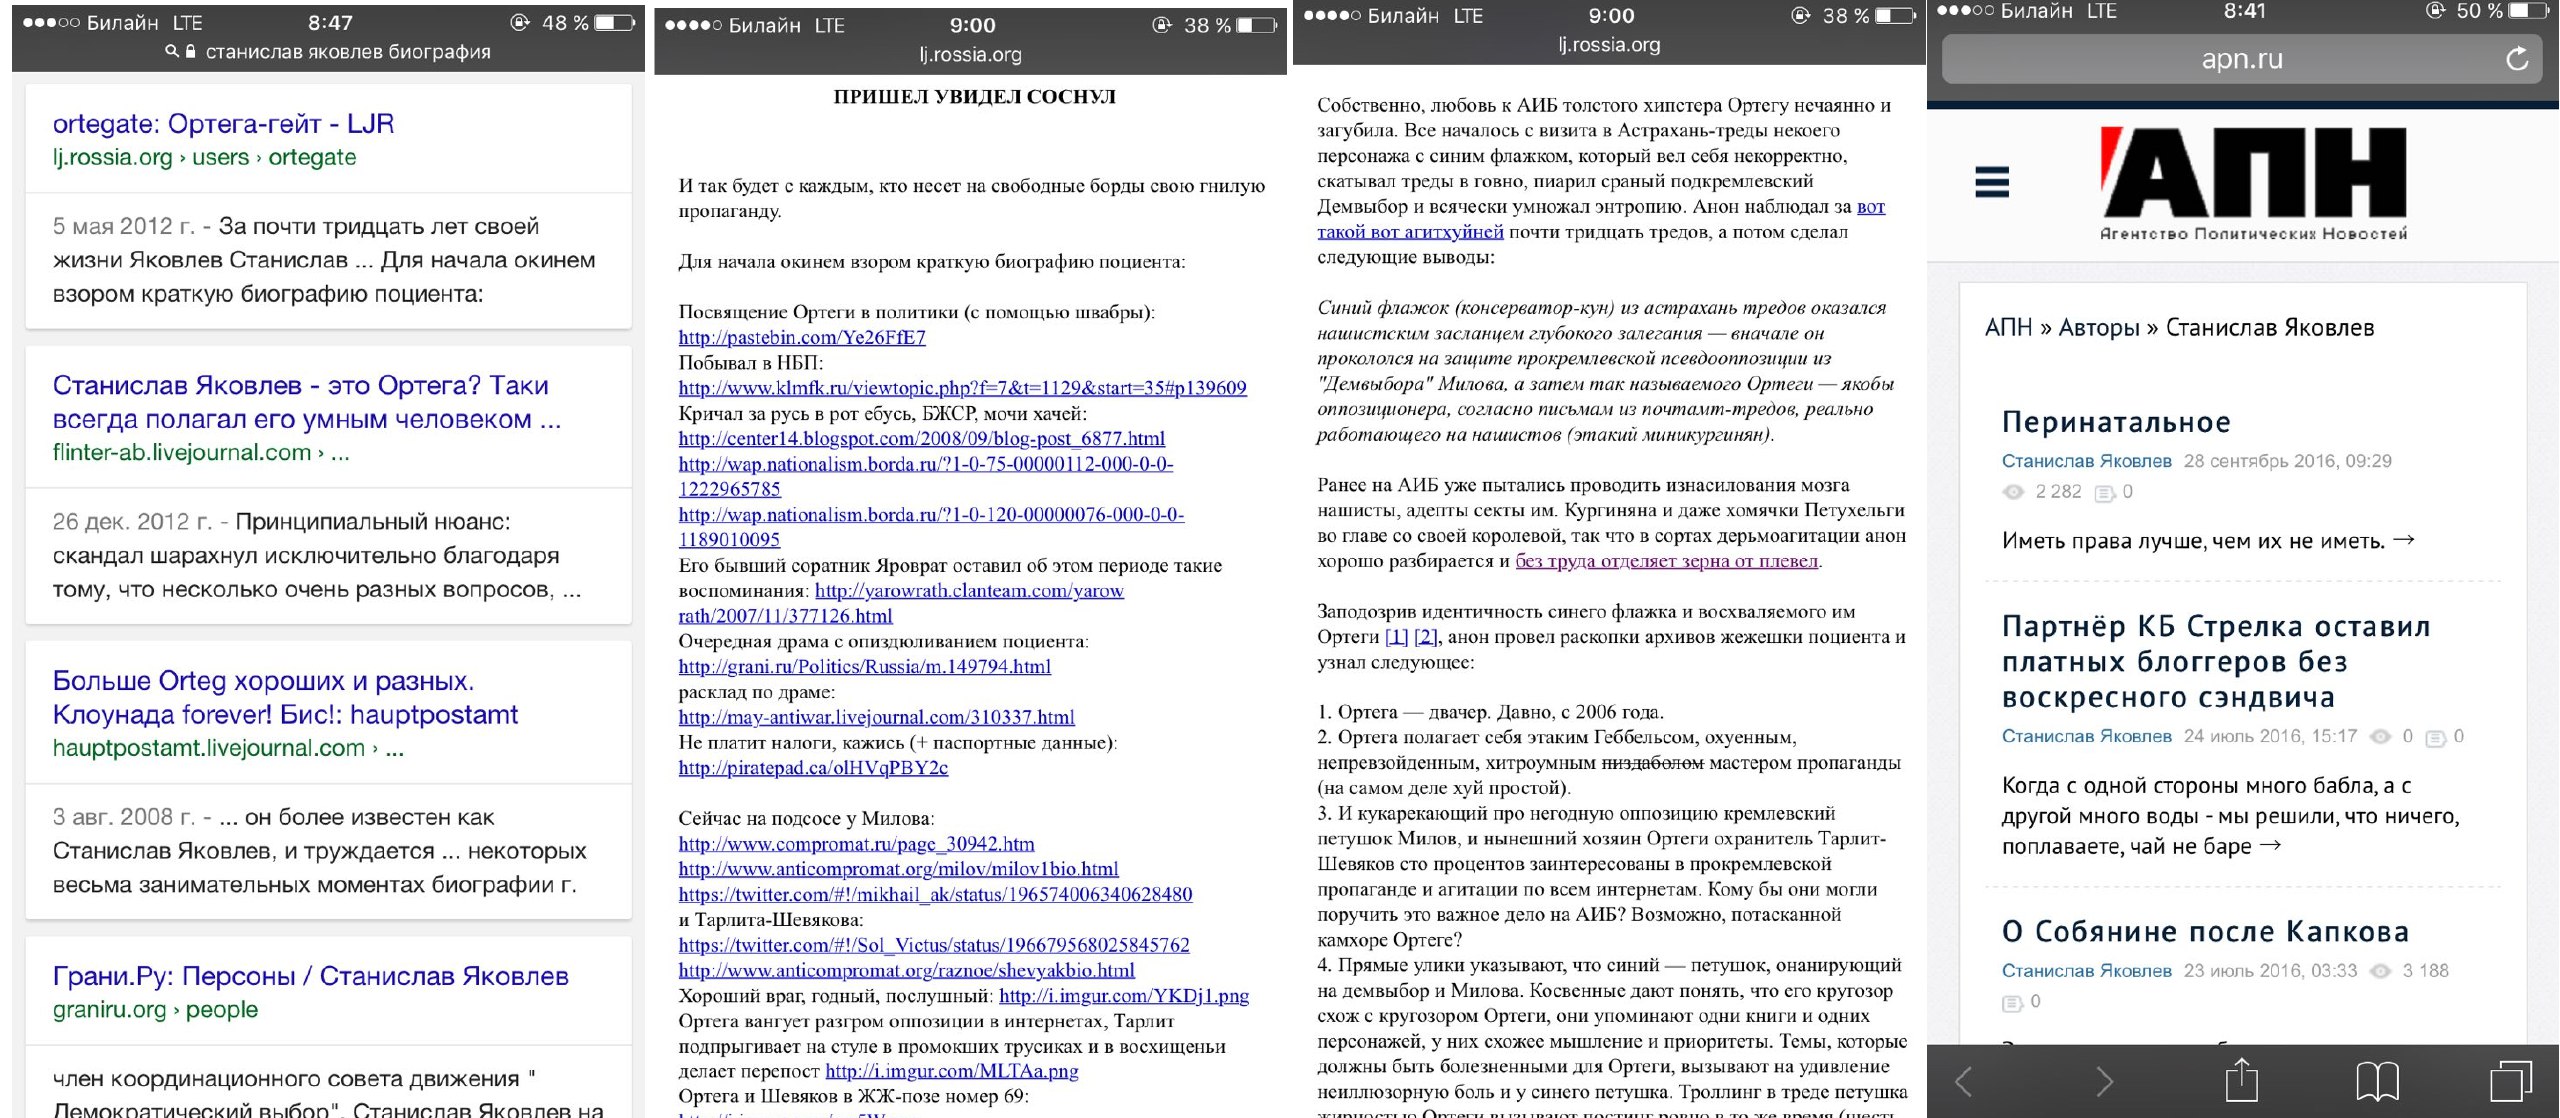Image resolution: width=2560 pixels, height=1118 pixels.
Task: Tap Safari's back arrow in bottom toolbar
Action: (x=1964, y=1081)
